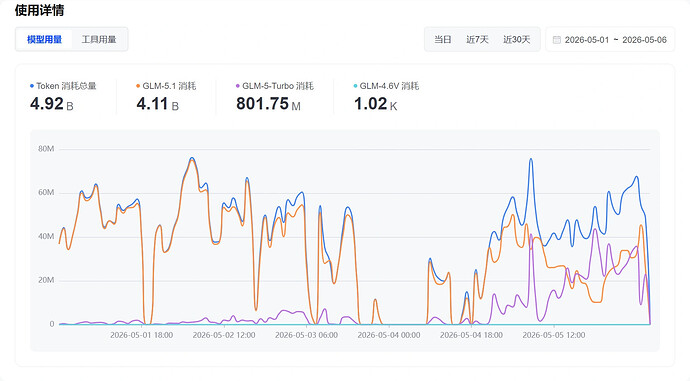Click the 2026-05-04 18:00 axis label
Screen dimensions: 690x381
(x=471, y=335)
